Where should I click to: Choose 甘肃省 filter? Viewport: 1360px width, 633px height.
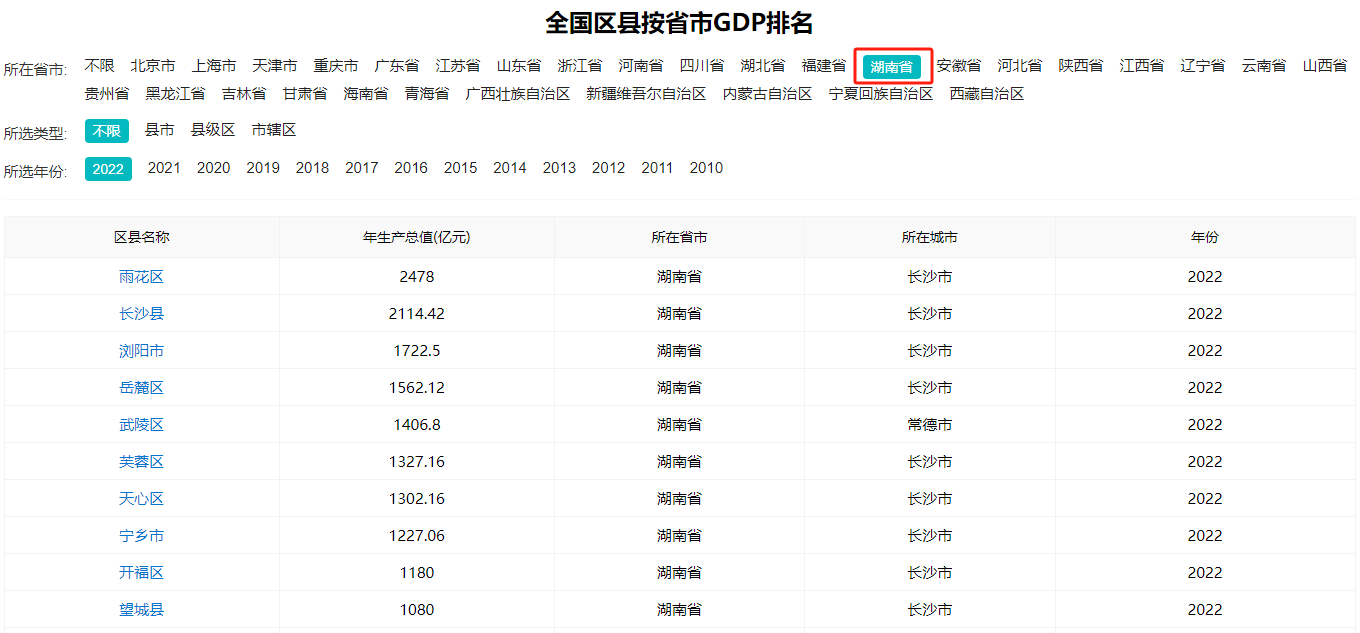coord(304,93)
